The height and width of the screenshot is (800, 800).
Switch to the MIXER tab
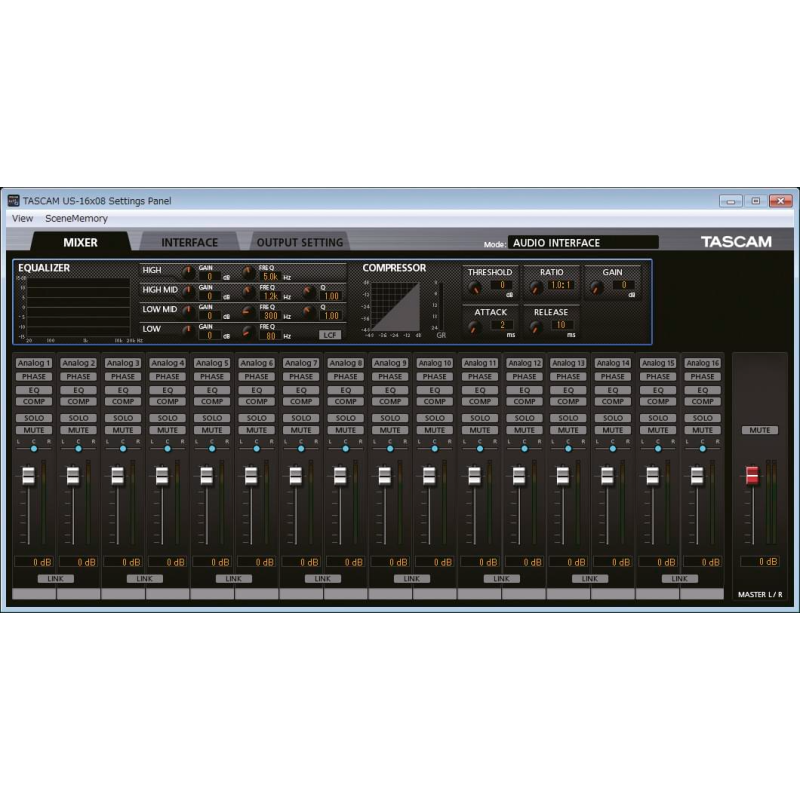click(80, 242)
